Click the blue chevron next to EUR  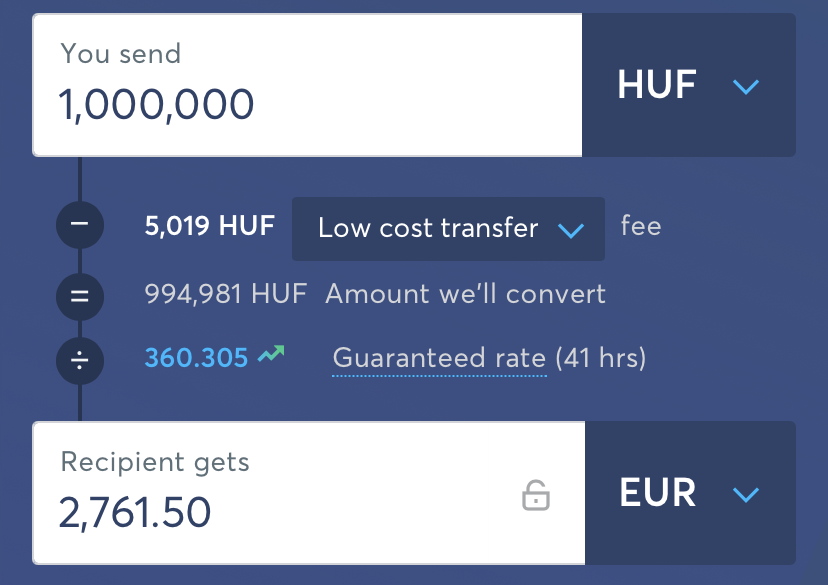(746, 494)
